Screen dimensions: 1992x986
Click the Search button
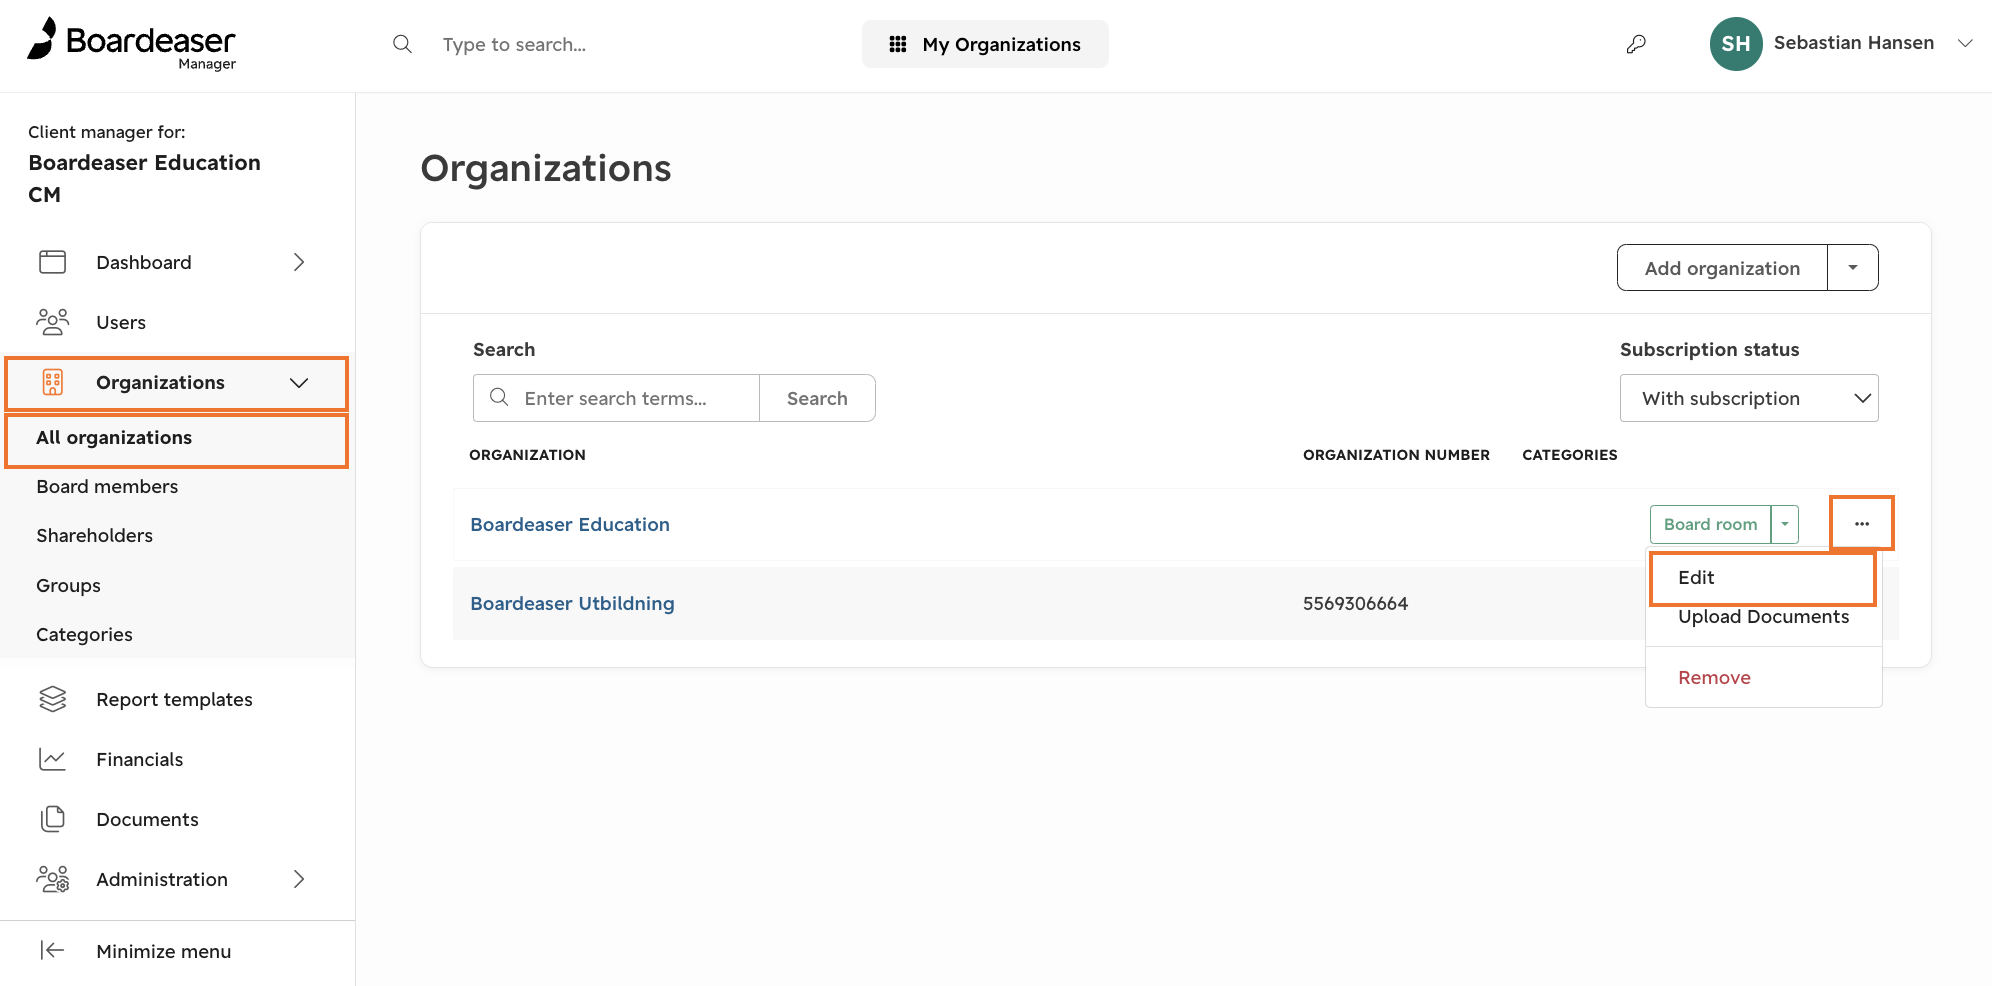point(817,398)
